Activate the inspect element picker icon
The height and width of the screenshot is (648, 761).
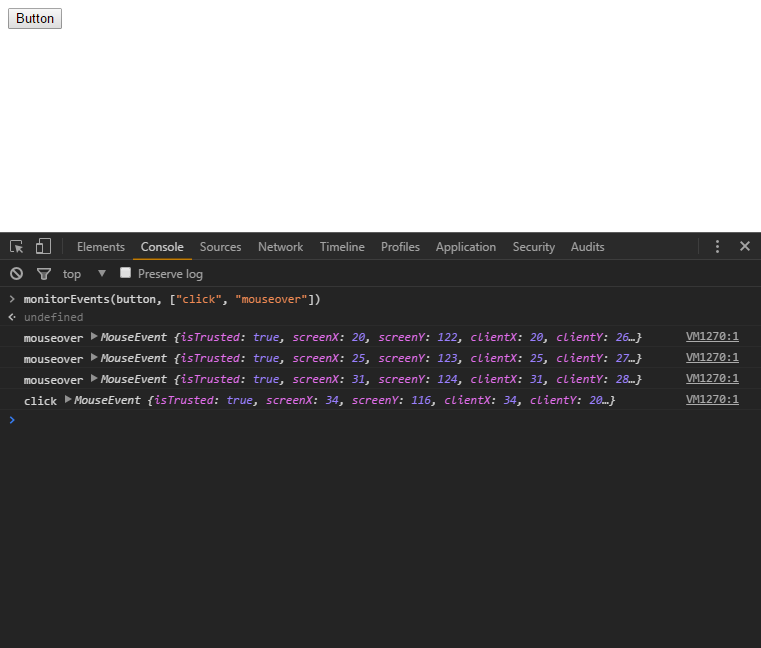click(17, 247)
